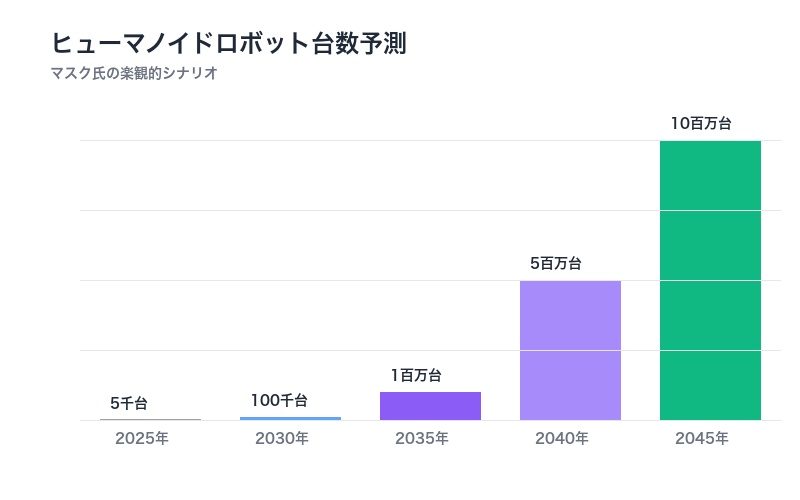Image resolution: width=800 pixels, height=500 pixels.
Task: Select the green 2045年 bar
Action: (x=710, y=280)
